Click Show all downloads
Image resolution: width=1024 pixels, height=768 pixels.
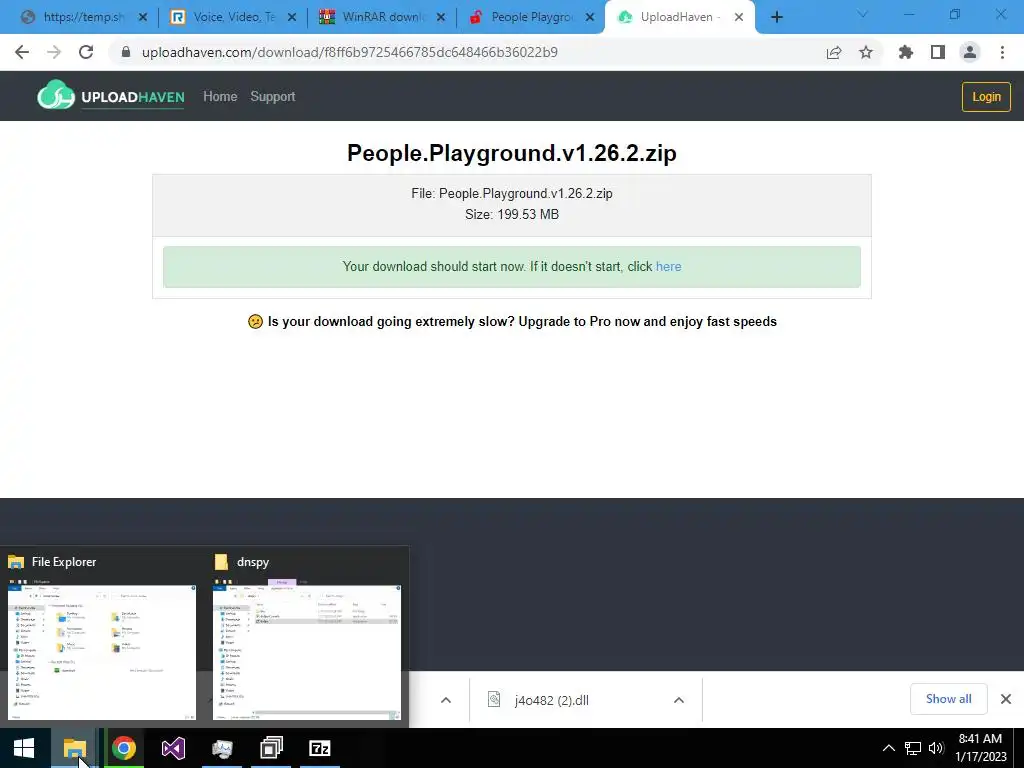point(948,699)
